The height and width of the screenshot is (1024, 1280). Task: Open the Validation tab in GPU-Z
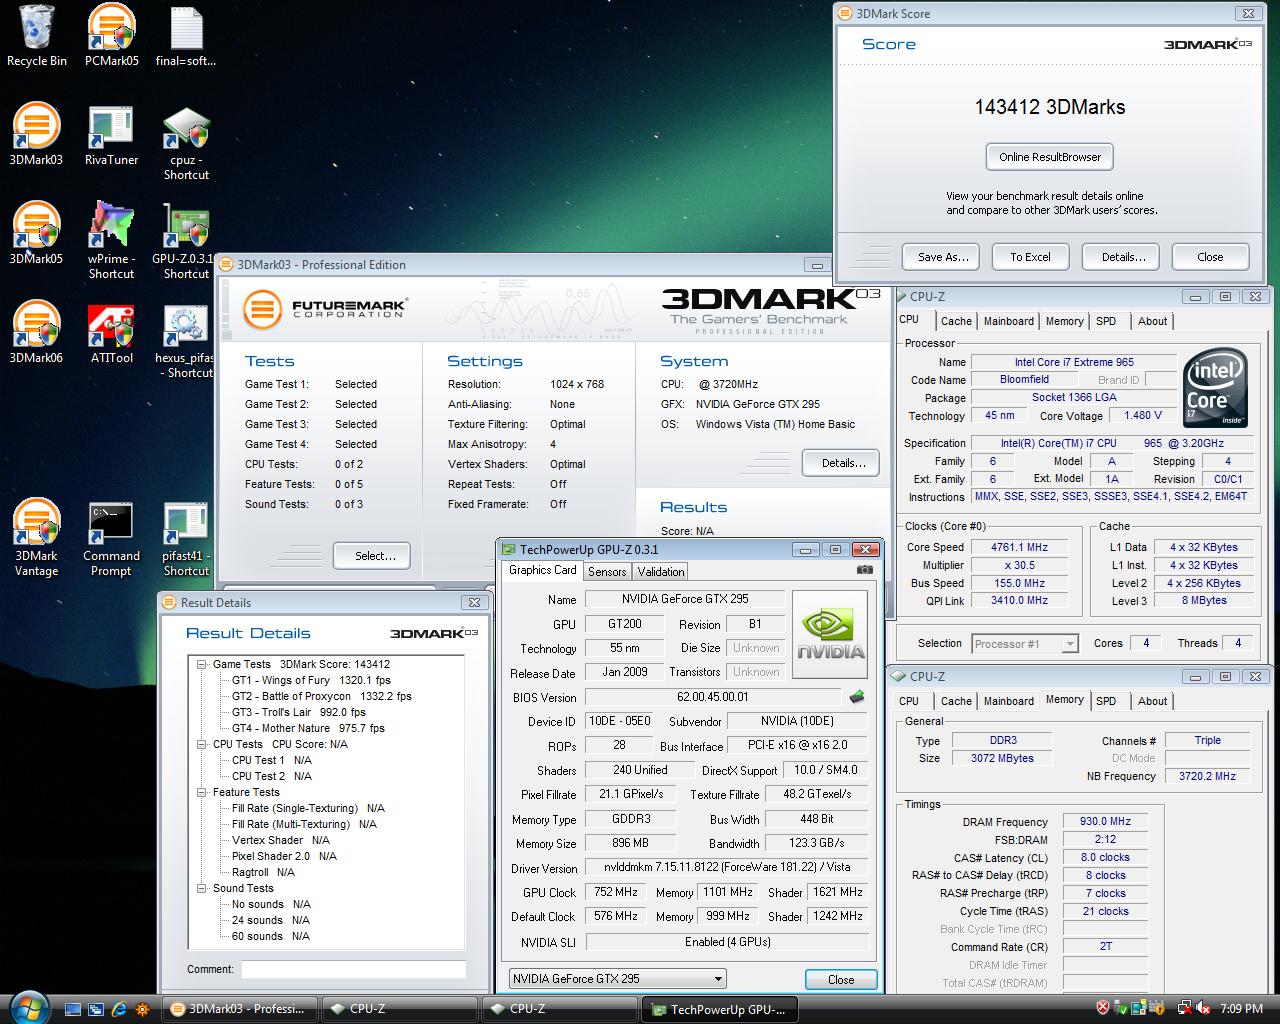pos(660,571)
